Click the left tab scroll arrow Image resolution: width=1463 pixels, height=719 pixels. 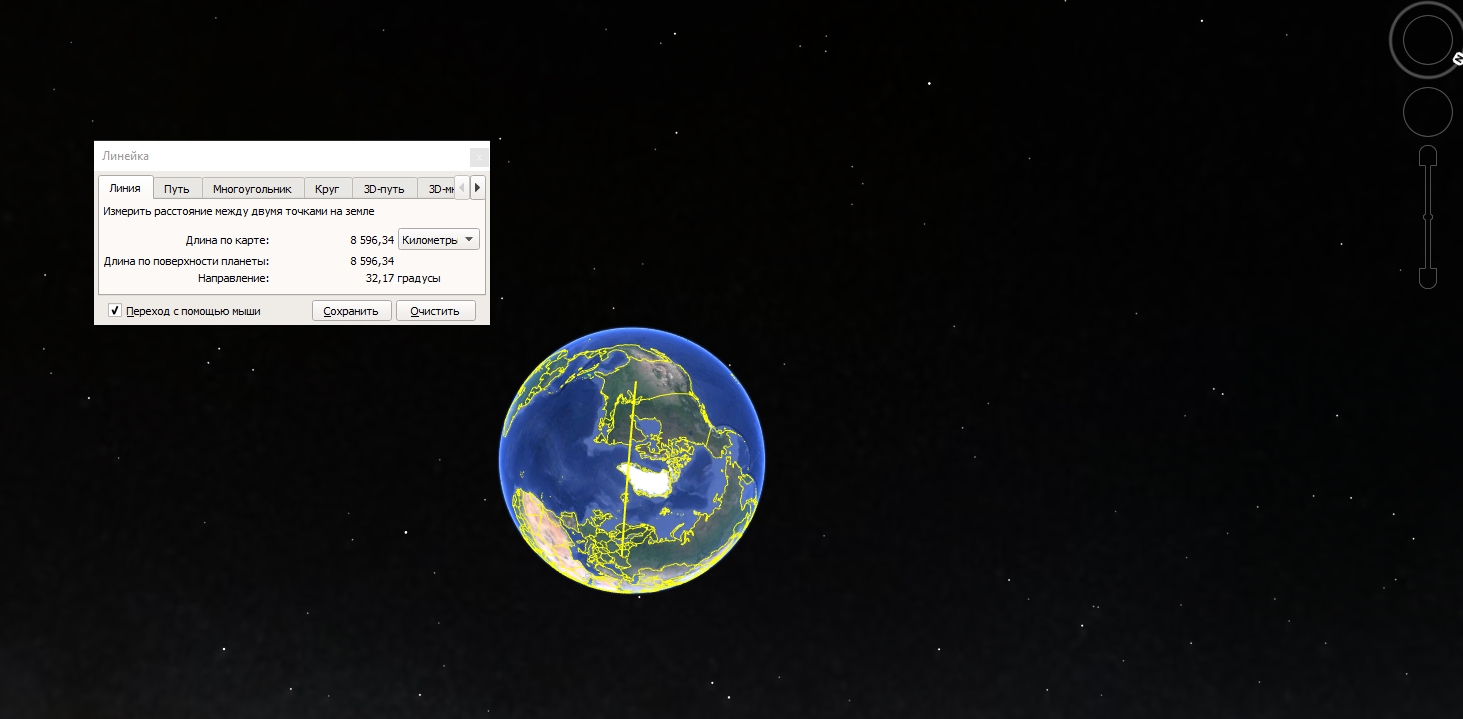coord(462,188)
